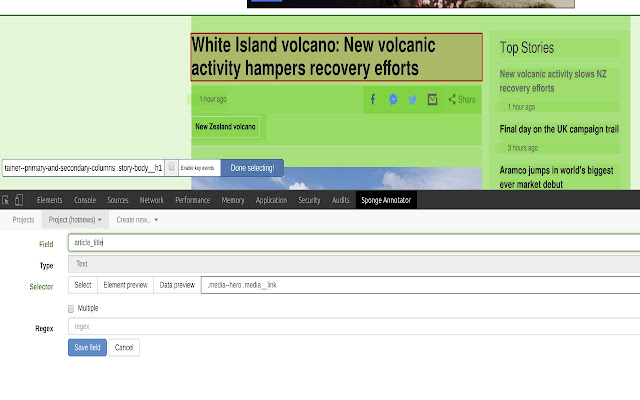Click the New Zealand volcano tag link
This screenshot has height=400, width=640.
[x=225, y=127]
